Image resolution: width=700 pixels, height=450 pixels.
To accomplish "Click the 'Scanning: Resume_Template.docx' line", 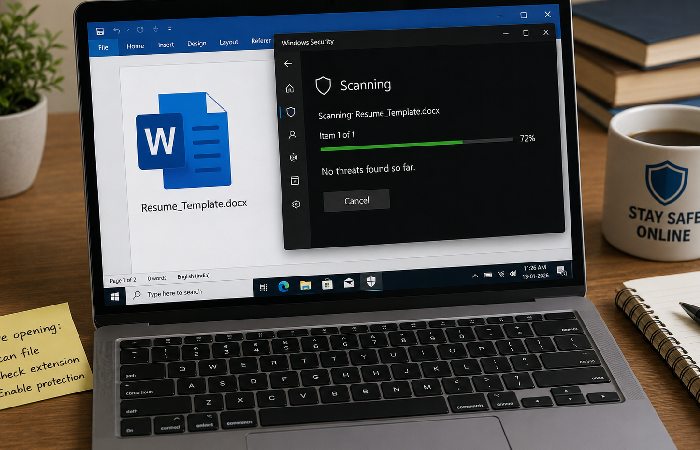I will pos(379,113).
